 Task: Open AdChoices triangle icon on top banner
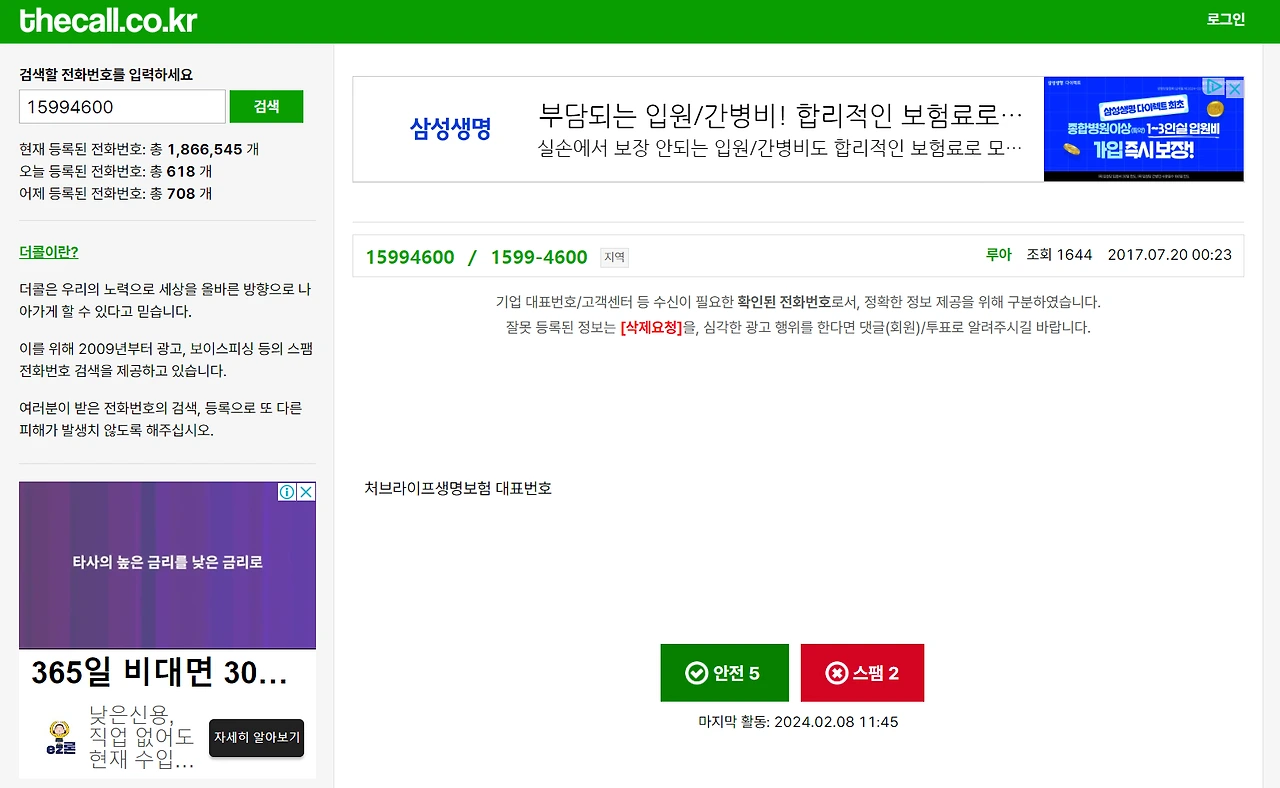click(1213, 88)
